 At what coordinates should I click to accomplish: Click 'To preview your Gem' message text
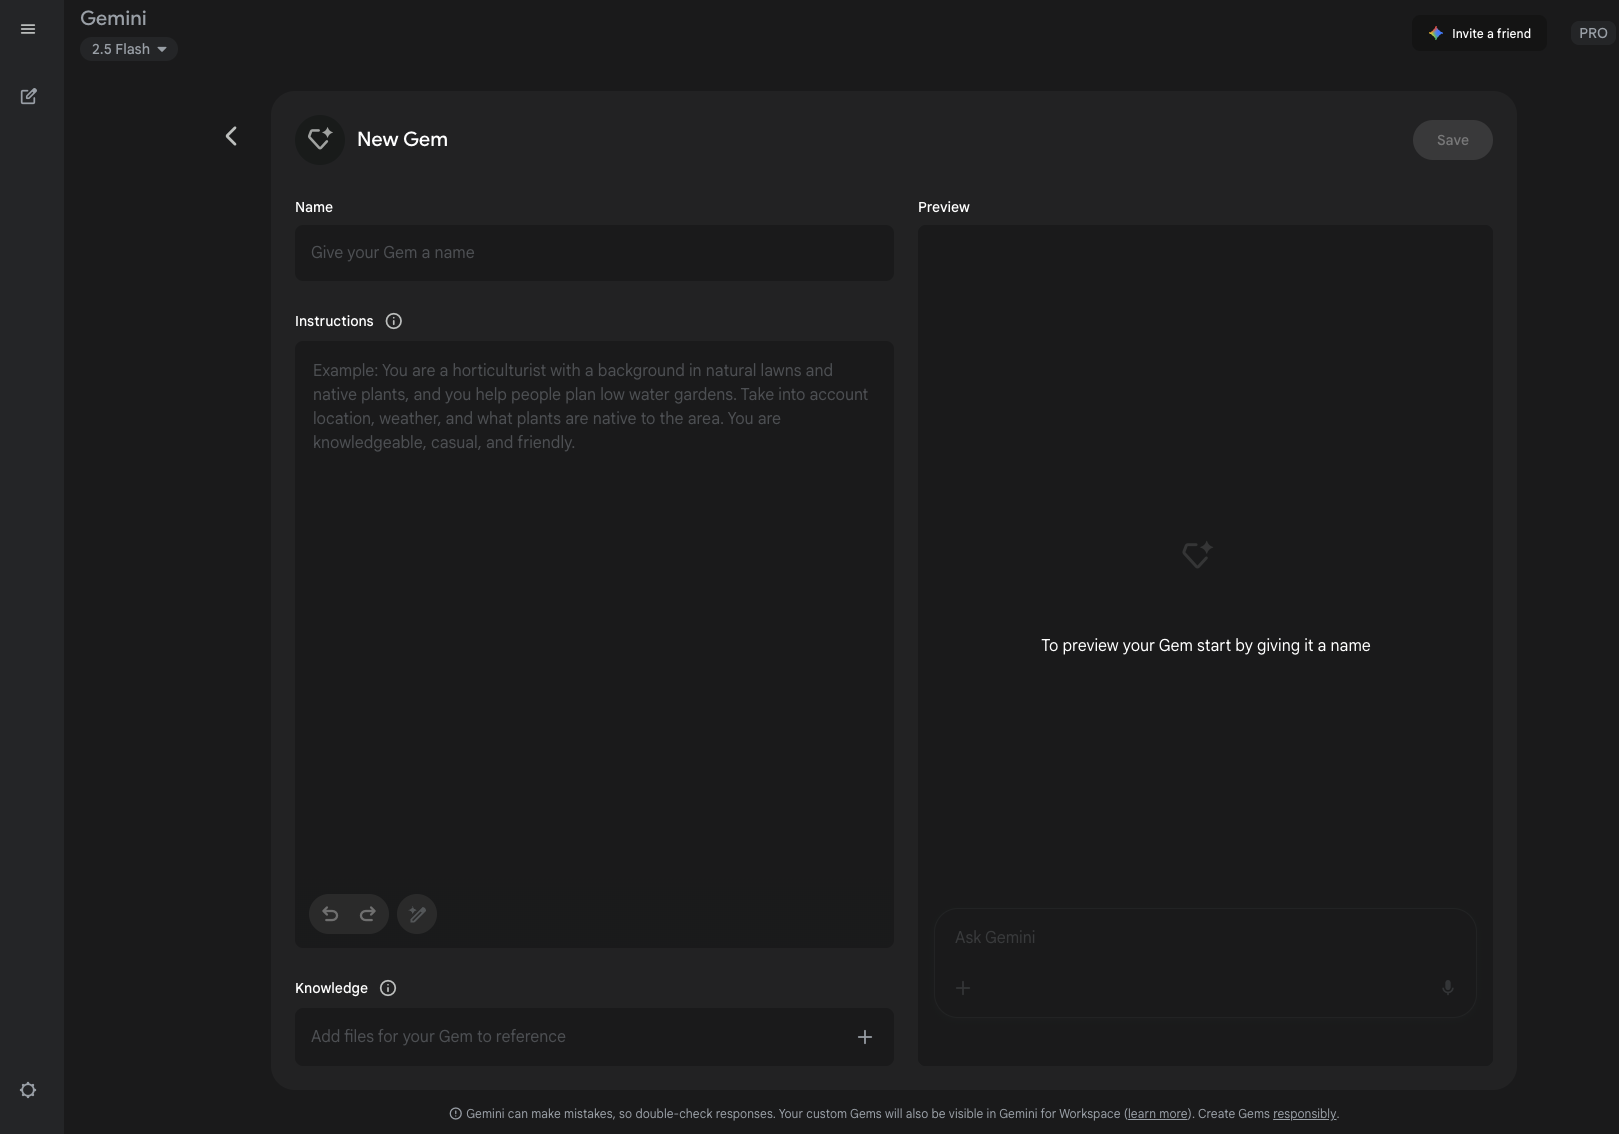point(1205,646)
